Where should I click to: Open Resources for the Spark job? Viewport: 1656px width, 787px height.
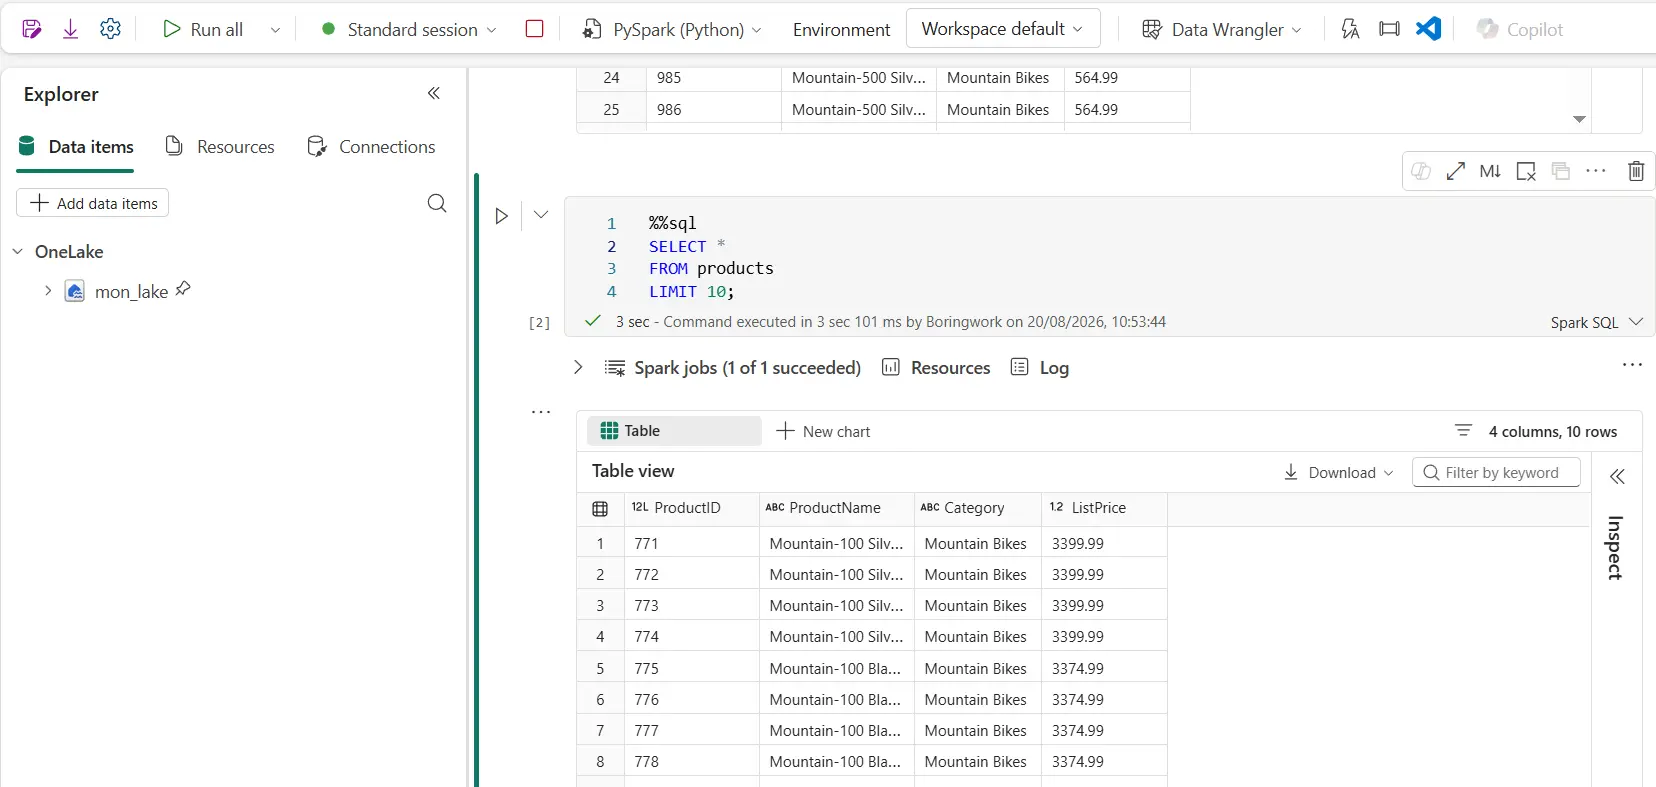[936, 368]
